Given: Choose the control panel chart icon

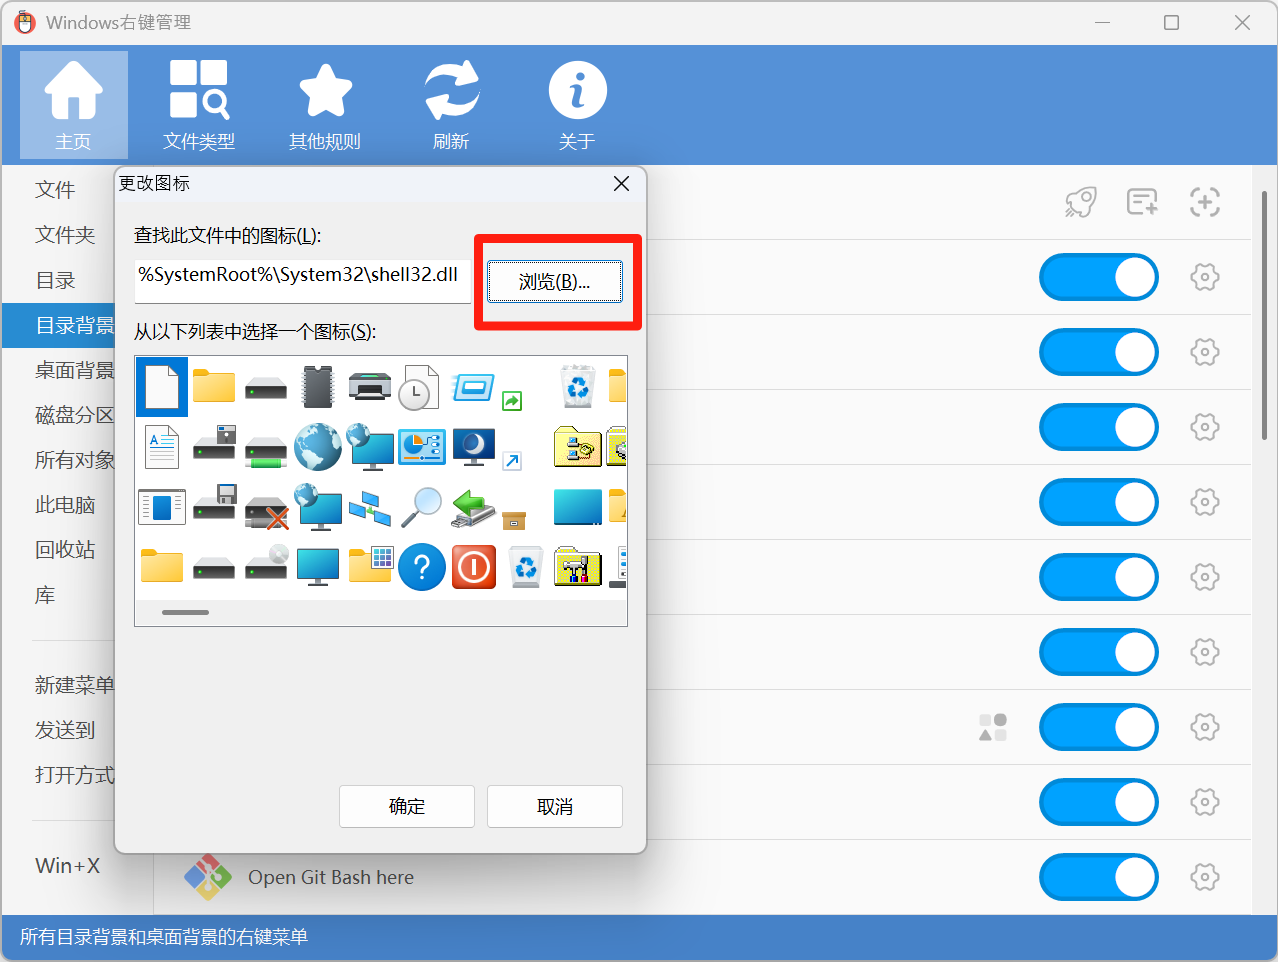Looking at the screenshot, I should click(x=422, y=447).
